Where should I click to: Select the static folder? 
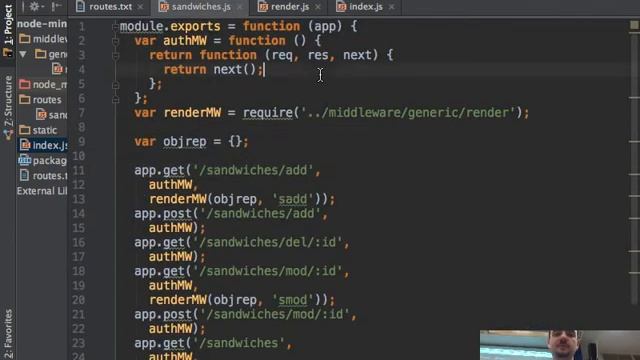[x=44, y=130]
